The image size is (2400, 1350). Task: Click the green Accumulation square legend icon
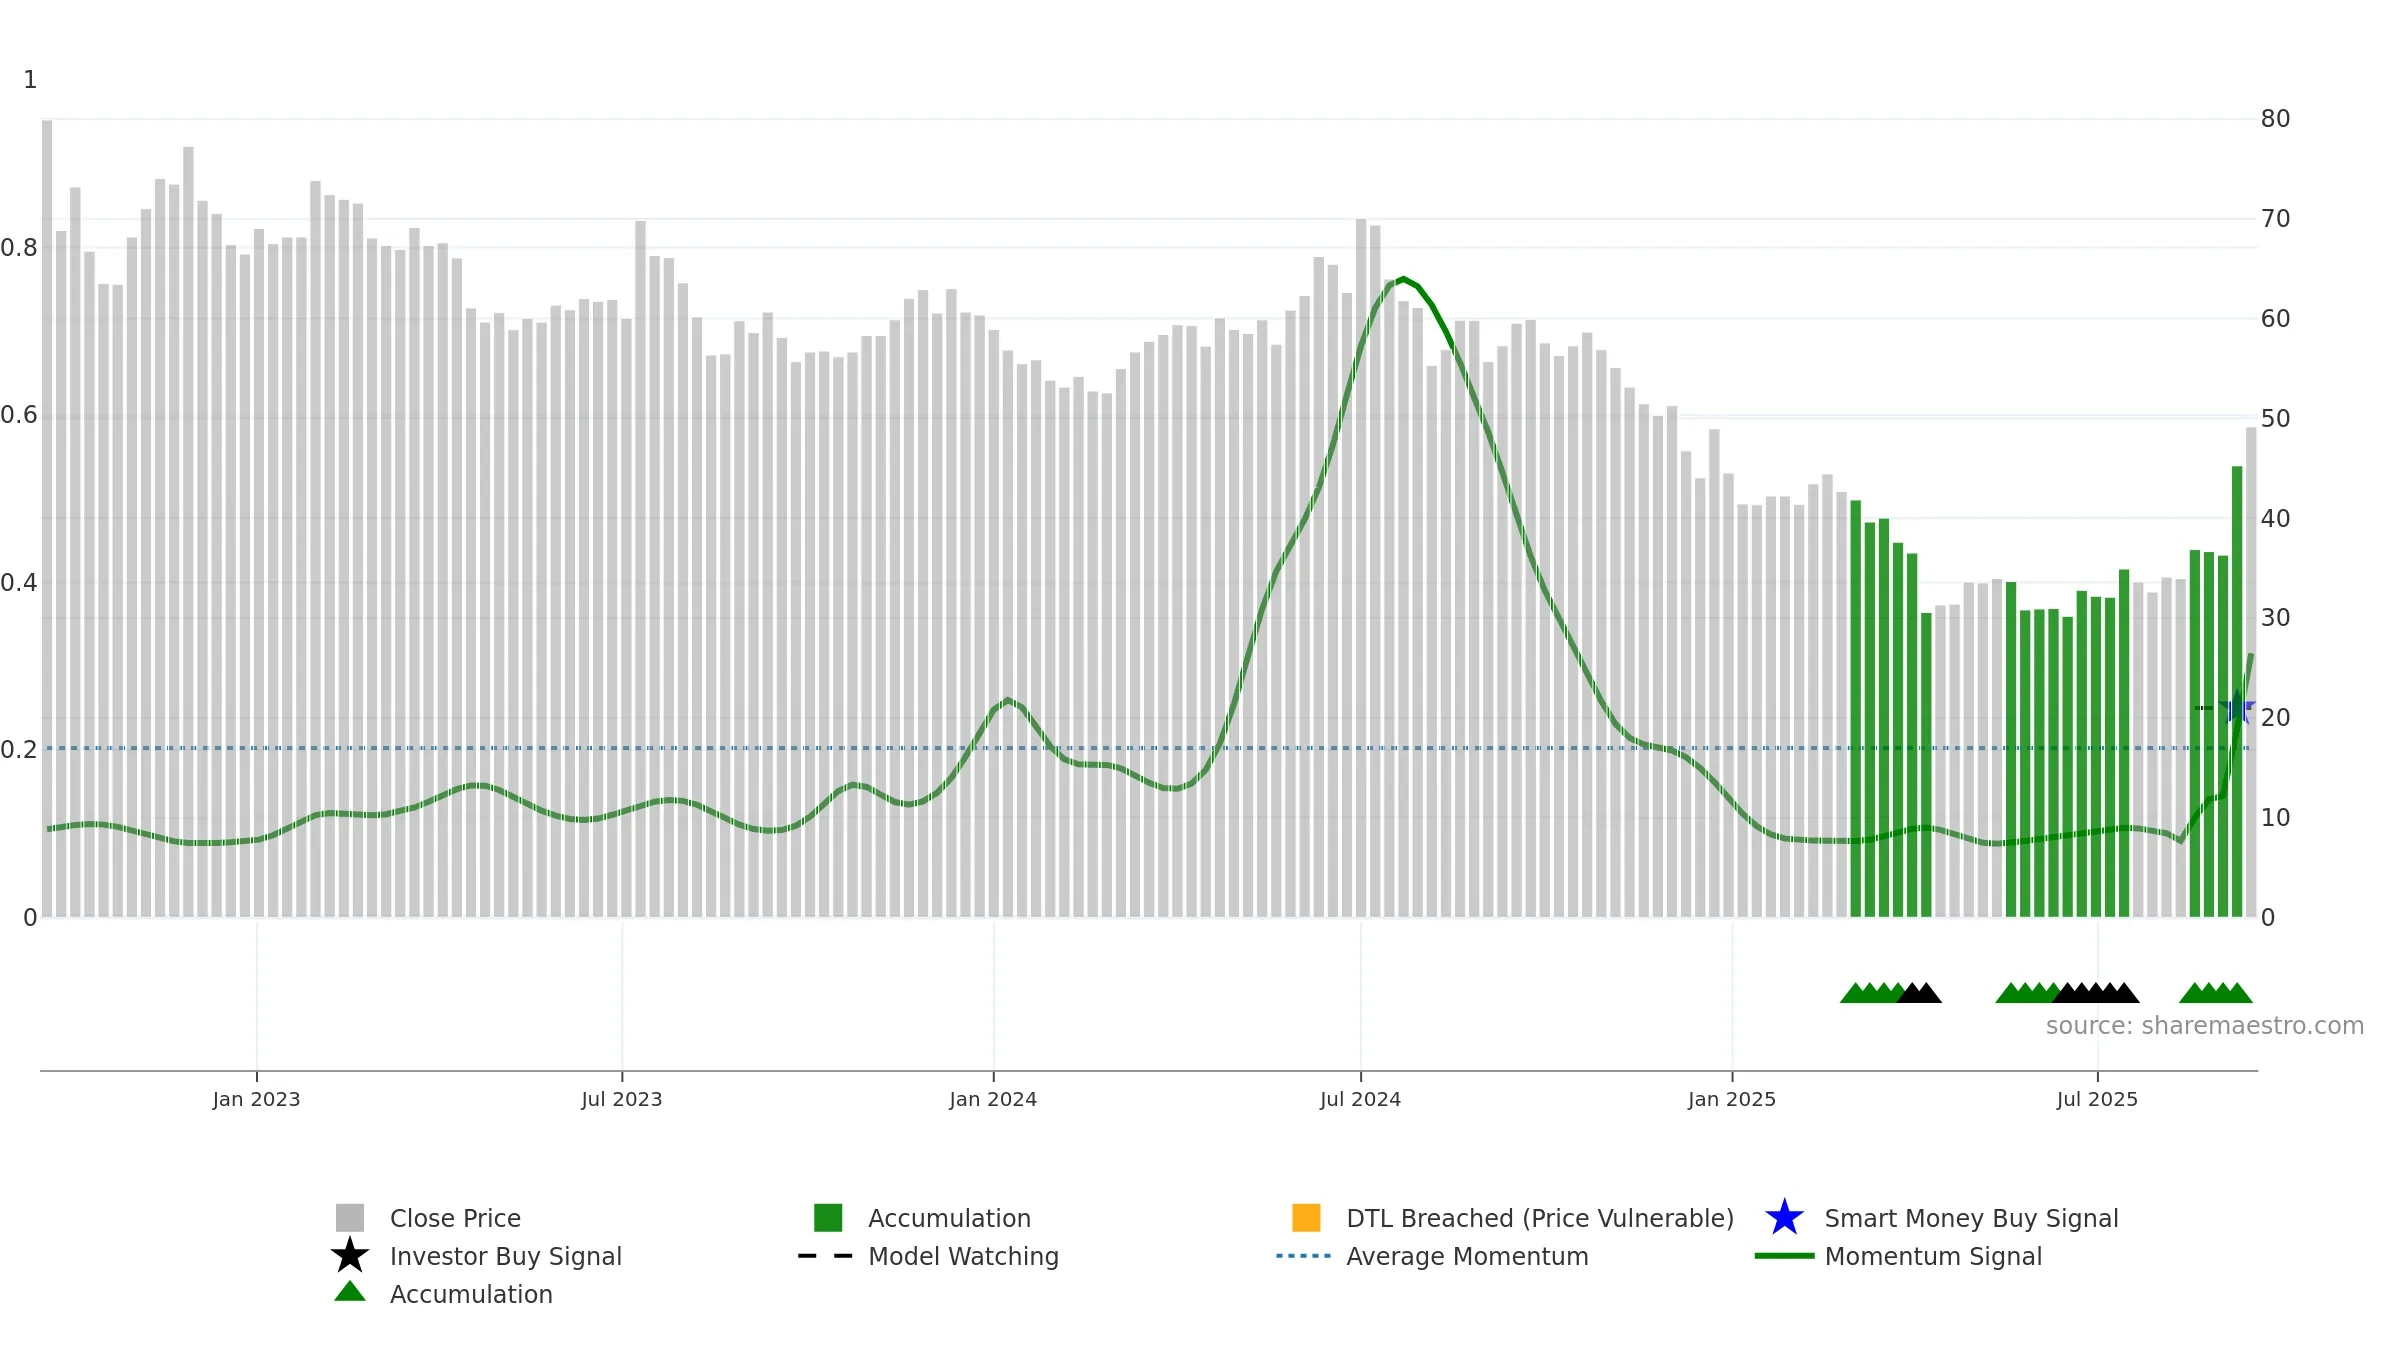pyautogui.click(x=828, y=1218)
